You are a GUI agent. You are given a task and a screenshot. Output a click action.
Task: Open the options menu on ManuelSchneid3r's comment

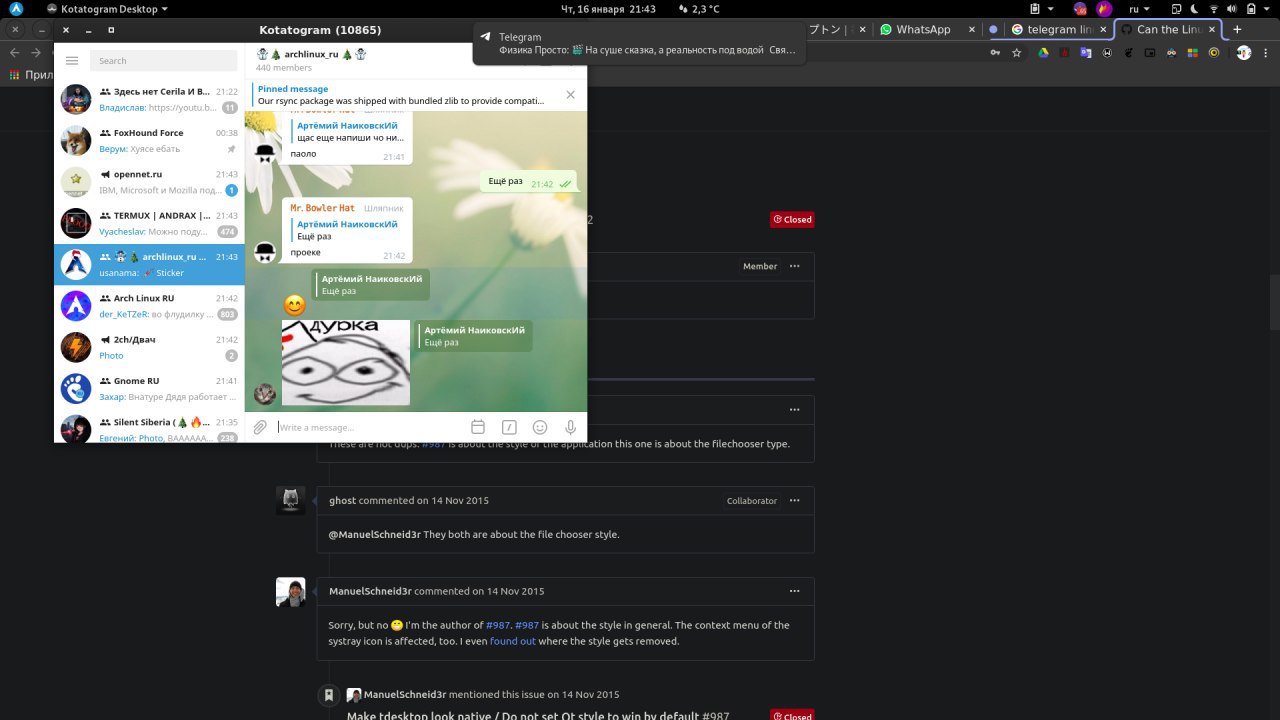point(795,591)
